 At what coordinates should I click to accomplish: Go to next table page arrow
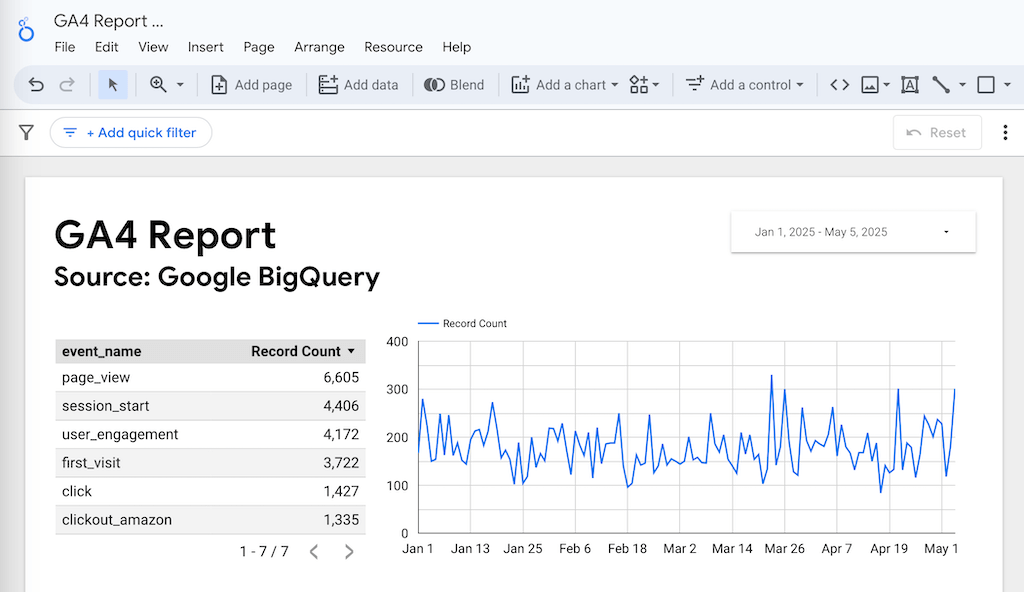point(349,552)
